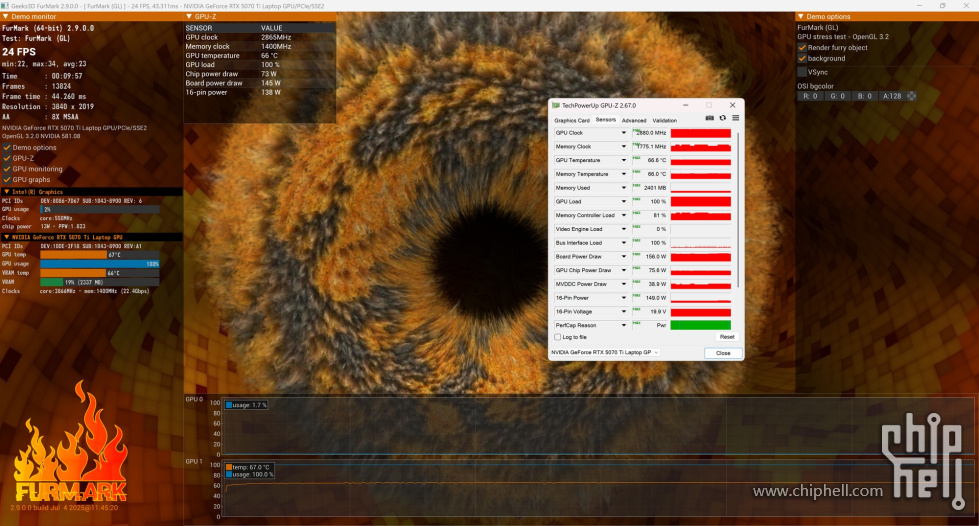Click the Memory Used 2401 MB value

pyautogui.click(x=650, y=188)
